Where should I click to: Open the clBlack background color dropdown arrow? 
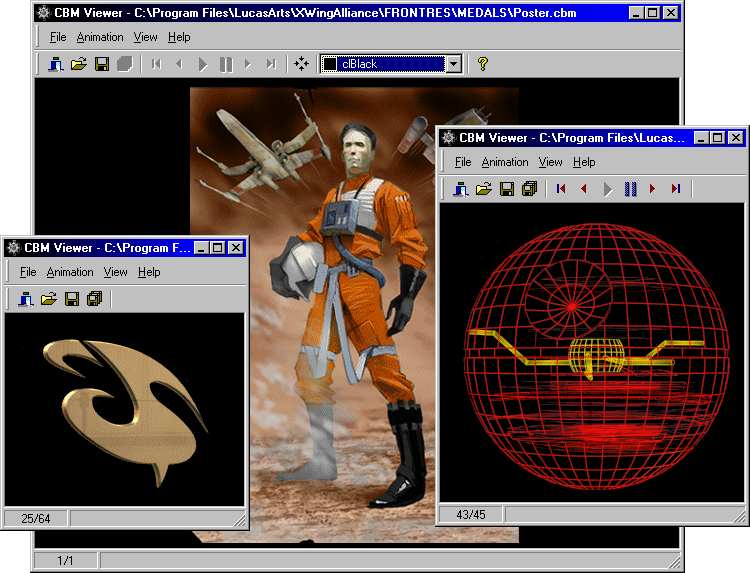(x=453, y=64)
